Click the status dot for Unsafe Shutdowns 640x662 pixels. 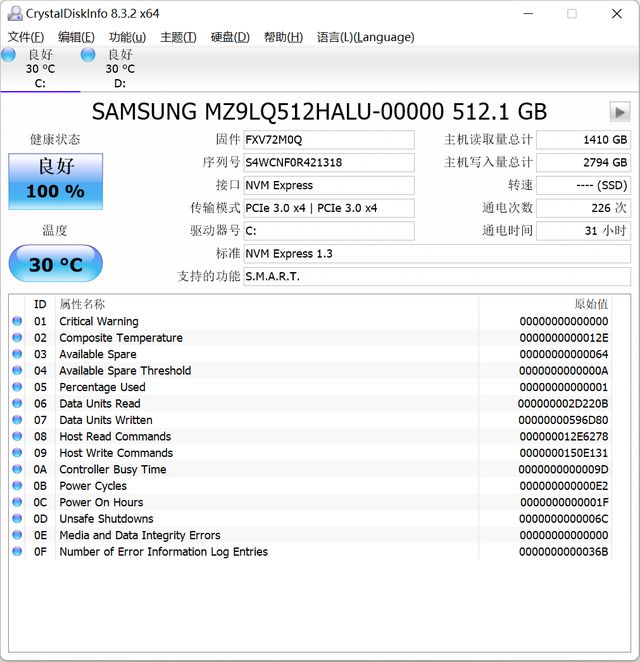click(x=17, y=518)
